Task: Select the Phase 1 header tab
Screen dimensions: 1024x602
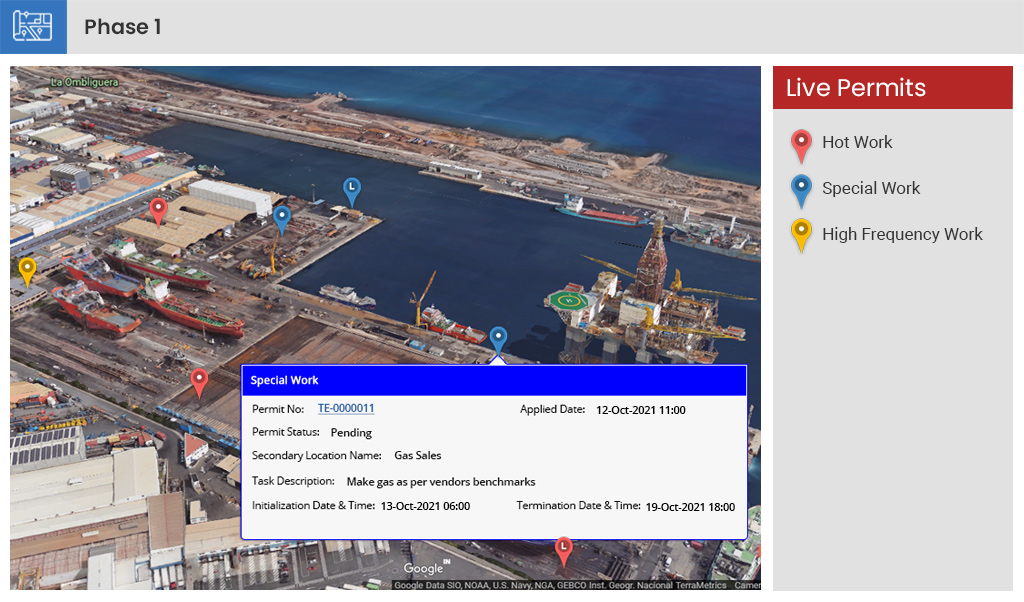Action: click(x=123, y=27)
